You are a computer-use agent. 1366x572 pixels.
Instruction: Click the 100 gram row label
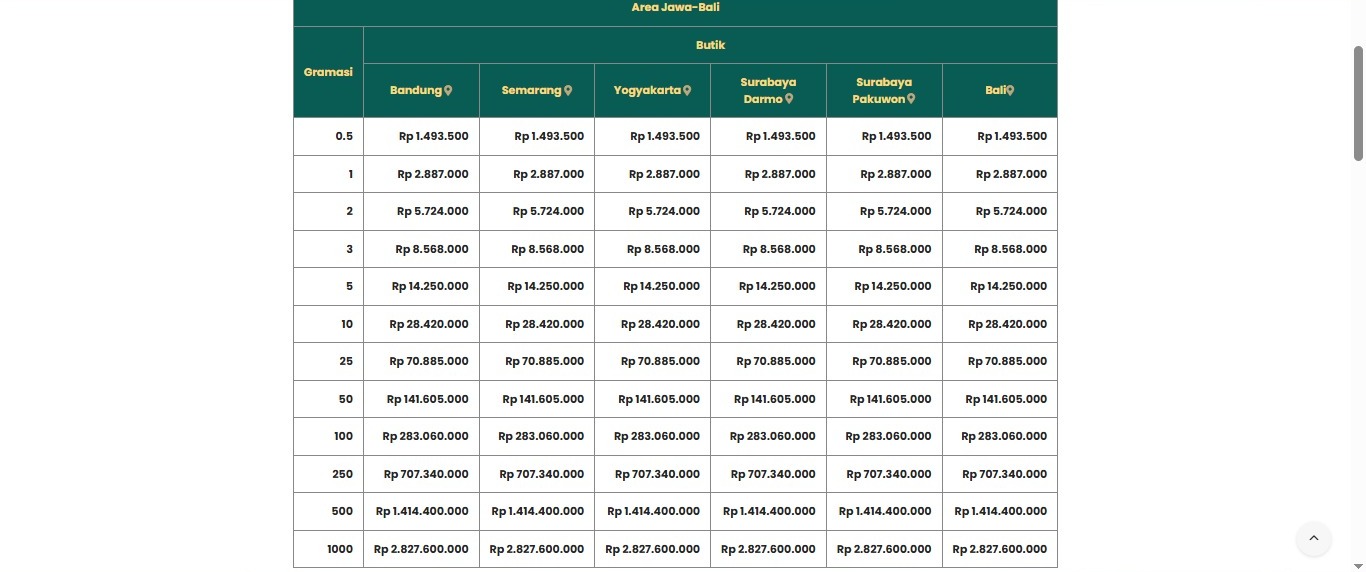[343, 436]
